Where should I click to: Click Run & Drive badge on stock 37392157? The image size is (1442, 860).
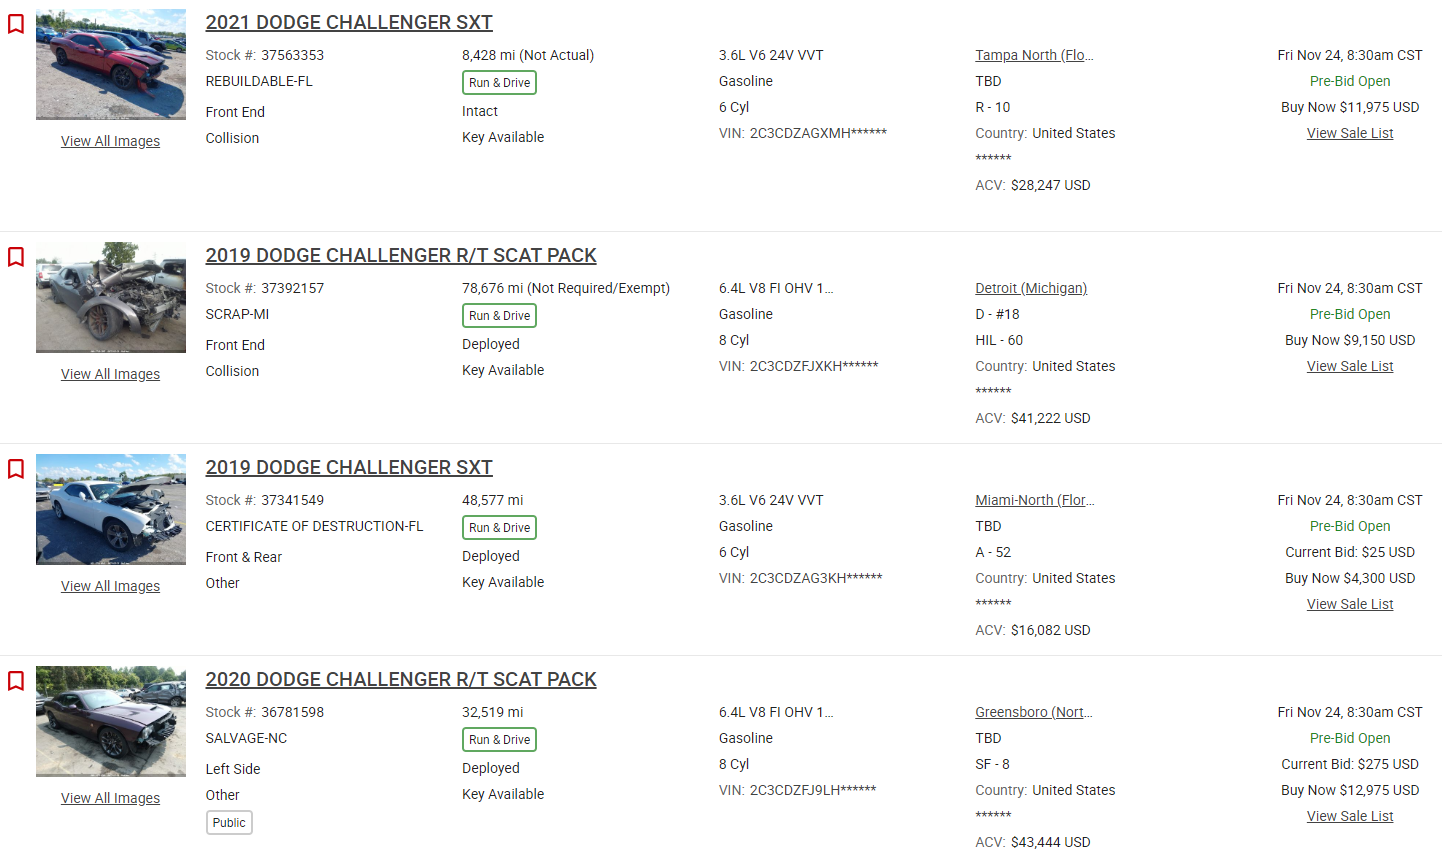(x=499, y=315)
